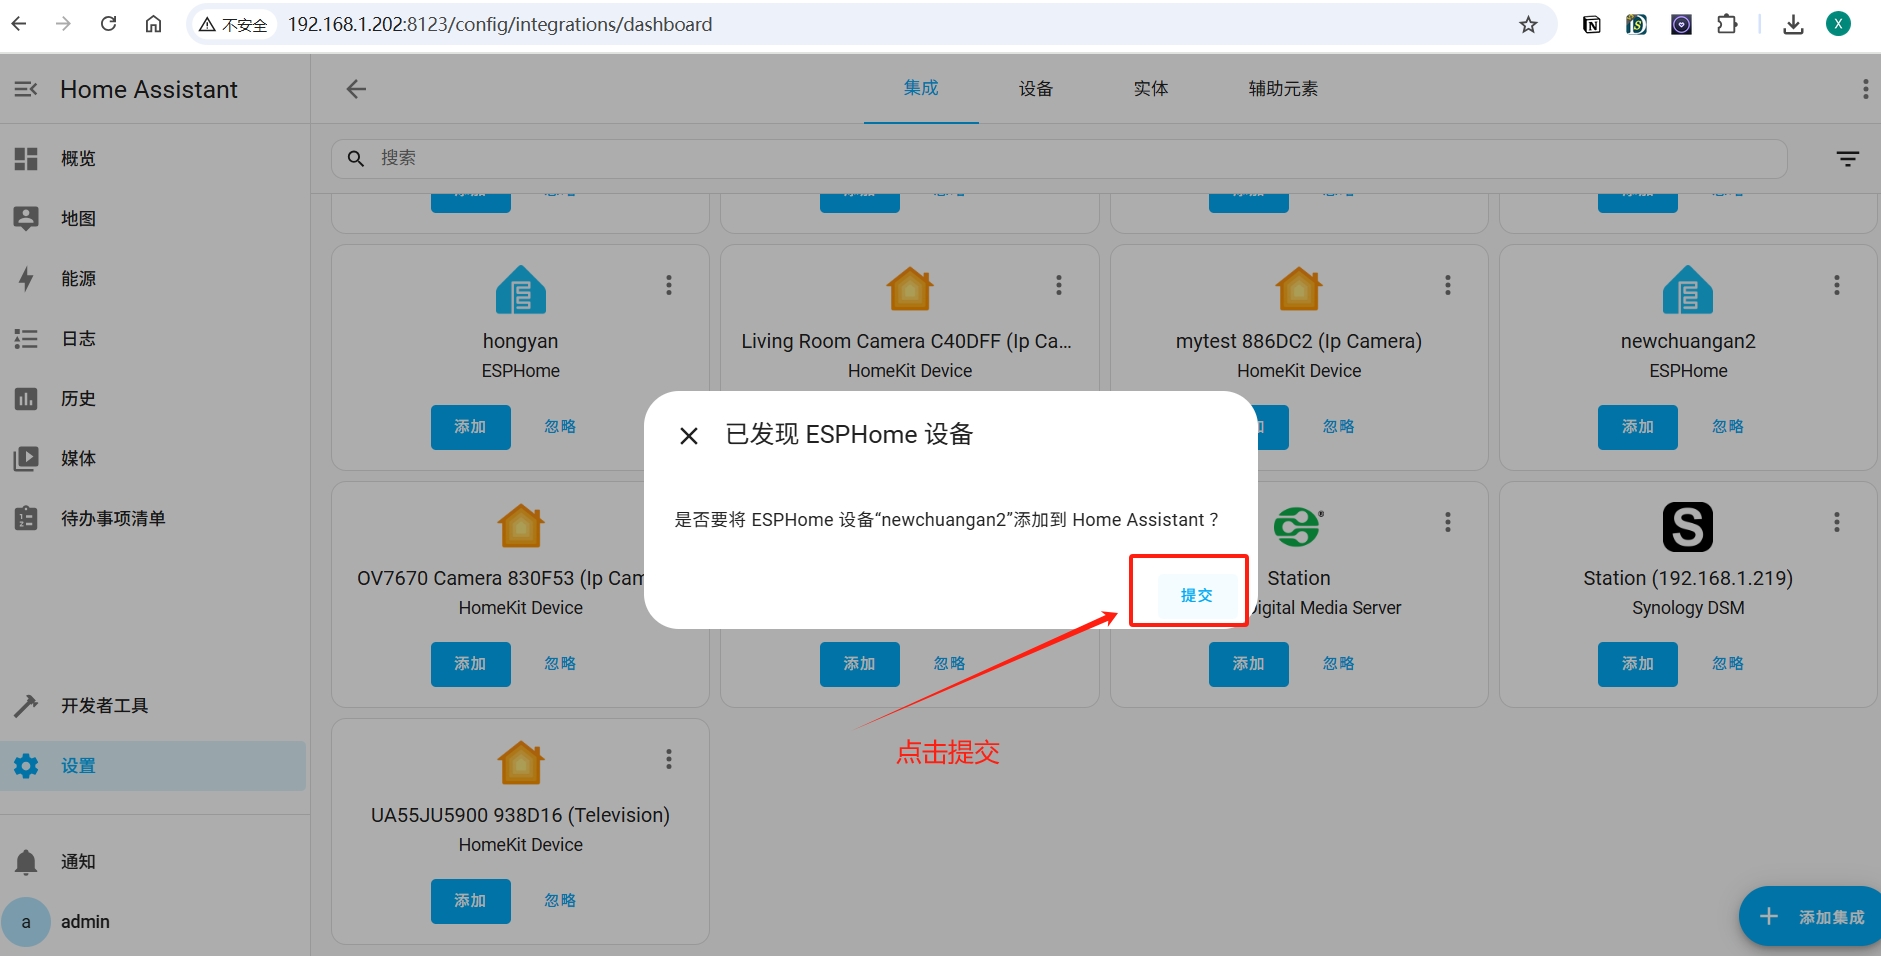Open the 历史 history page
The image size is (1881, 956).
click(155, 398)
